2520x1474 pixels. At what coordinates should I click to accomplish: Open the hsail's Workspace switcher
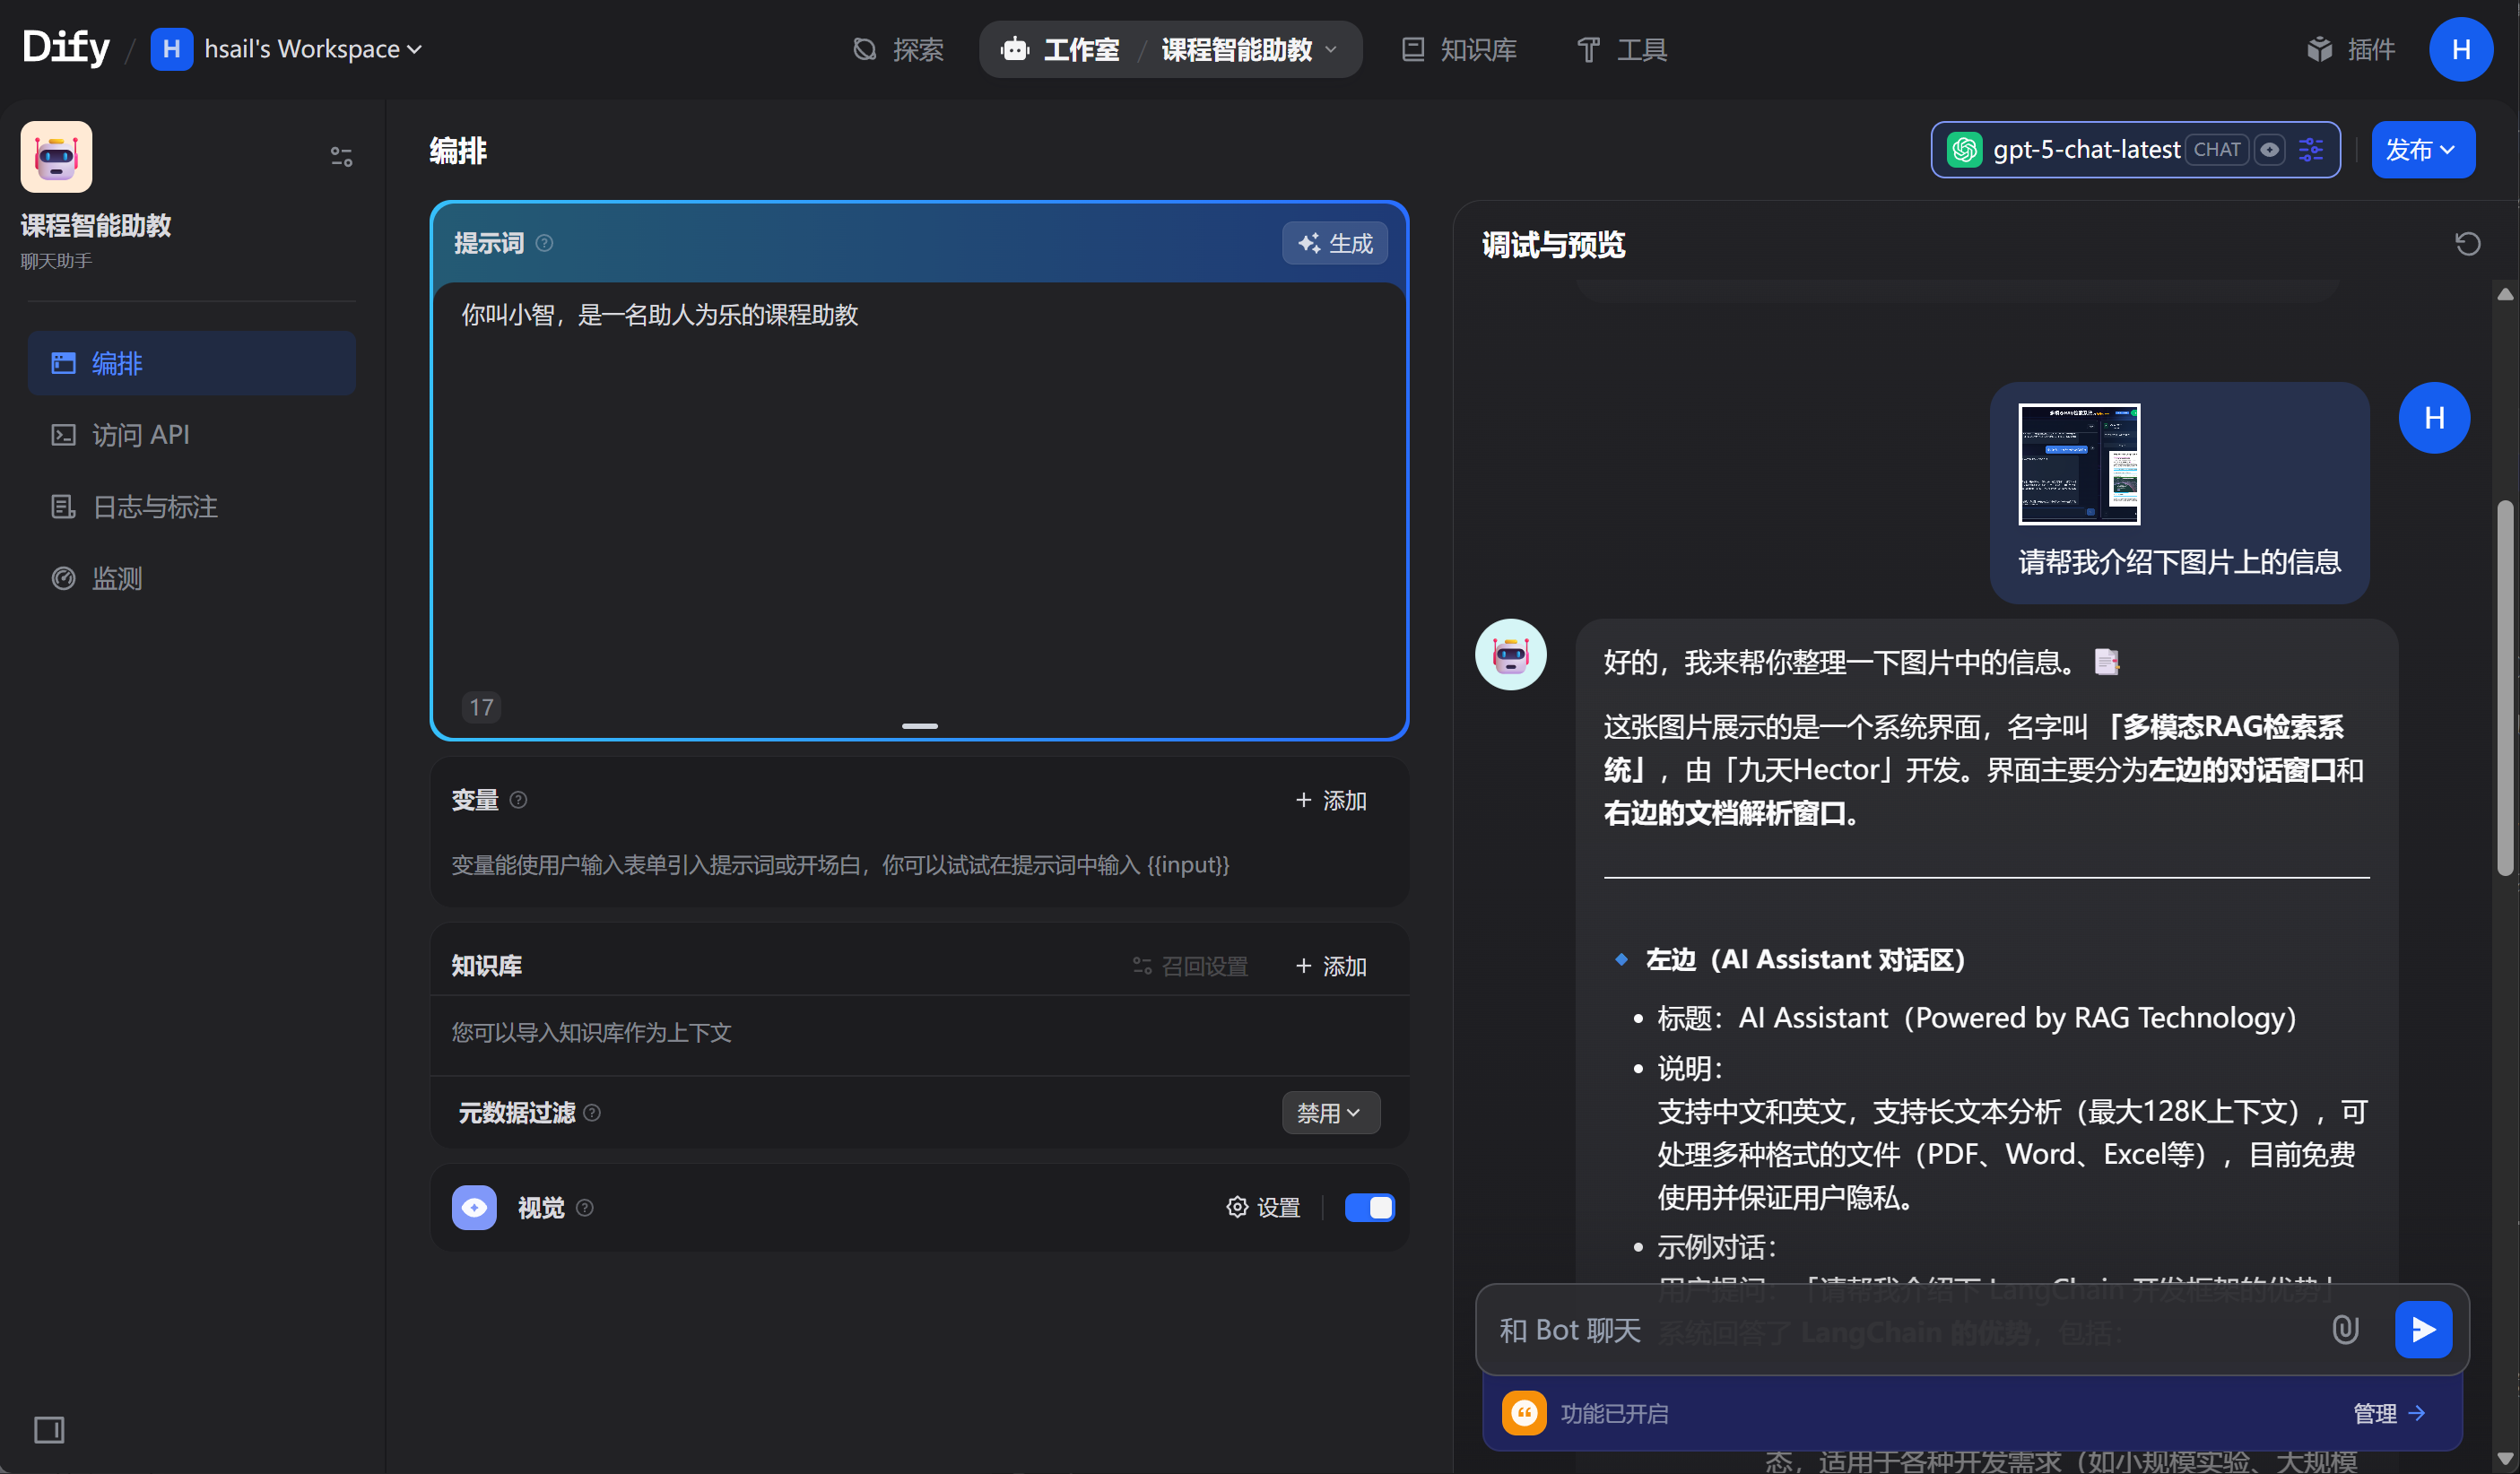287,49
